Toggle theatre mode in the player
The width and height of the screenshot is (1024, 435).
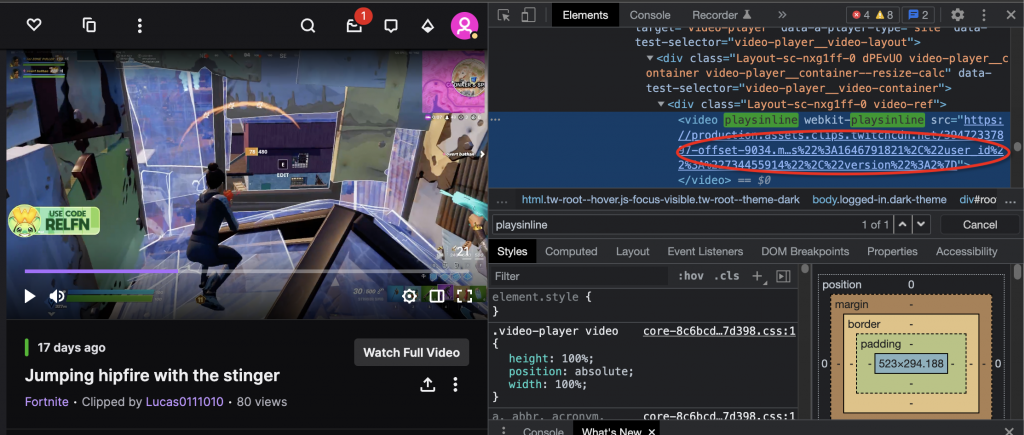pyautogui.click(x=437, y=297)
